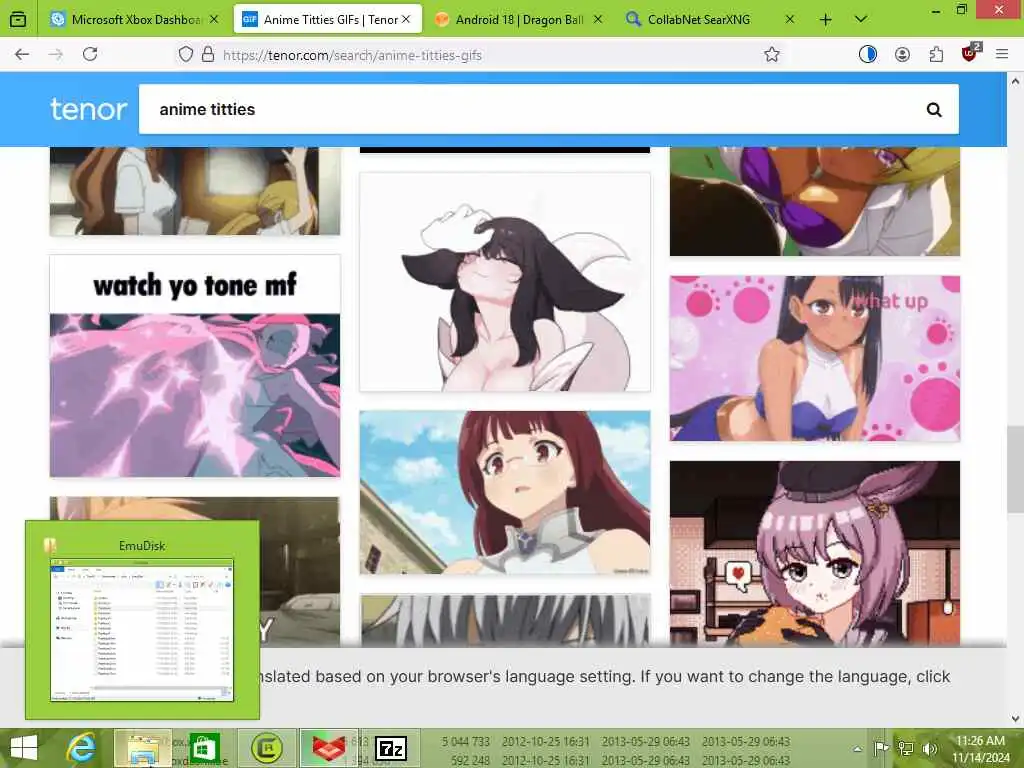Open the shield tracking protection icon
Screen dimensions: 1024x768
[x=185, y=54]
